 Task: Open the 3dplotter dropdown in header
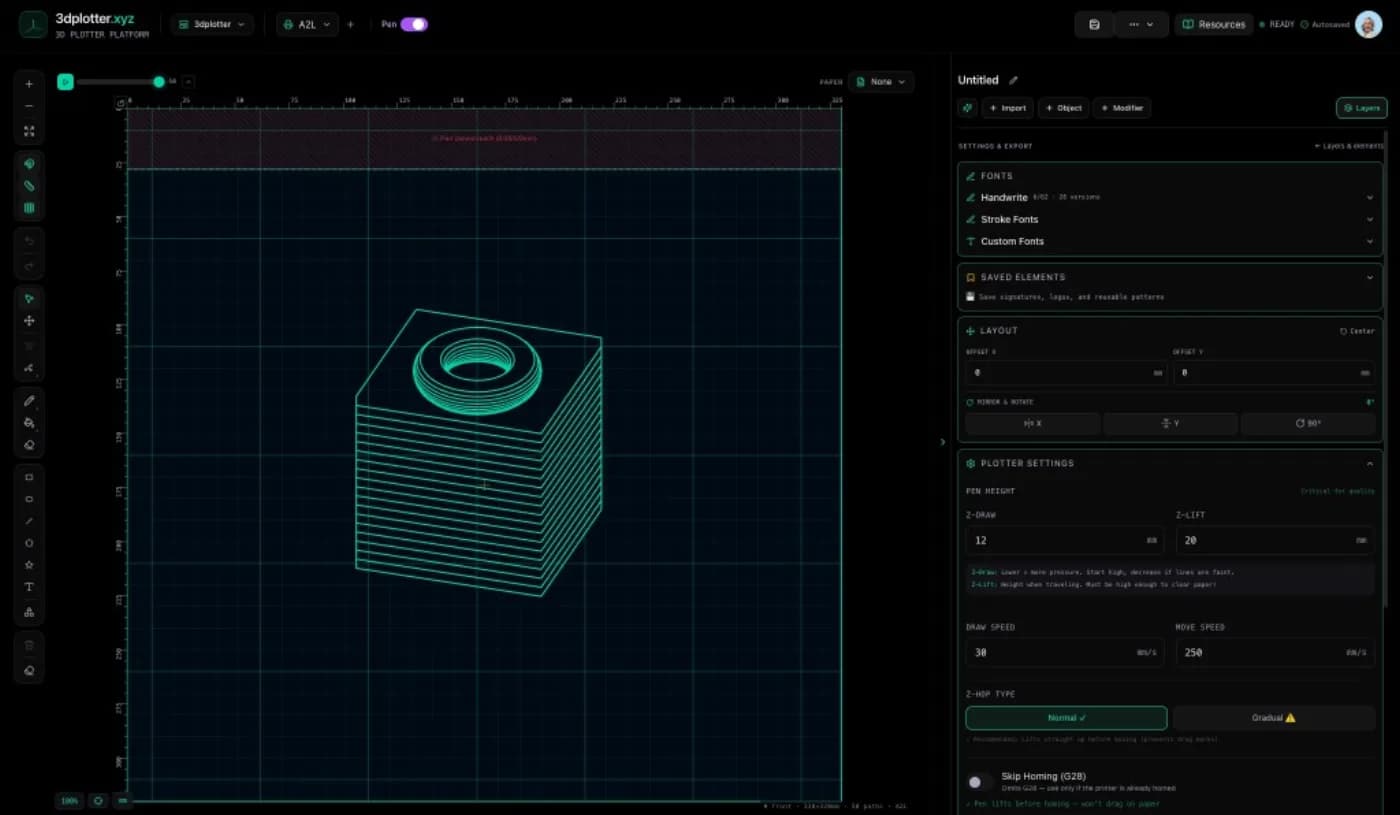212,24
